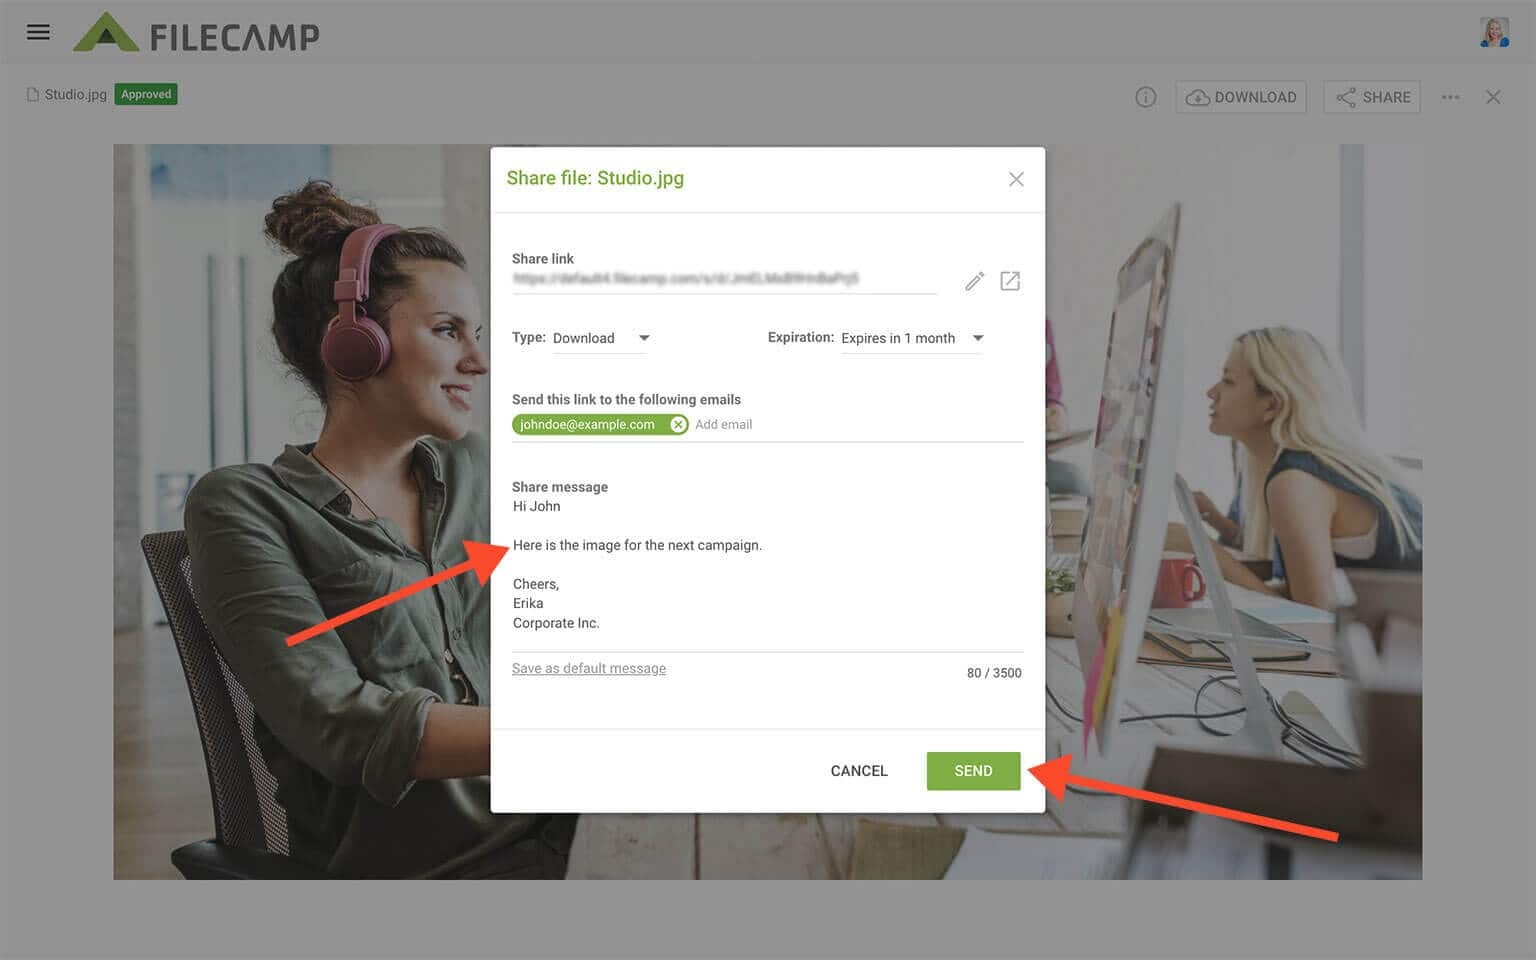Open the three-dot more options menu
The image size is (1536, 960).
click(x=1450, y=97)
